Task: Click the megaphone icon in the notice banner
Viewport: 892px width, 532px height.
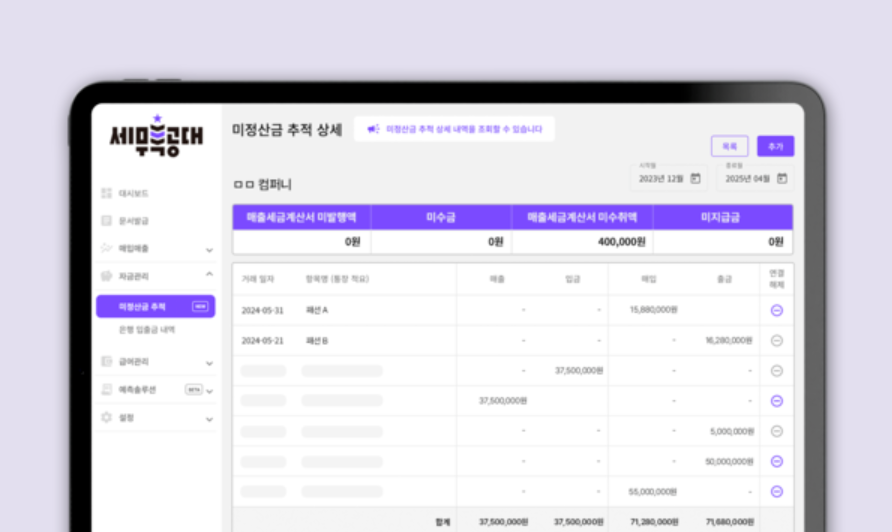Action: tap(373, 129)
